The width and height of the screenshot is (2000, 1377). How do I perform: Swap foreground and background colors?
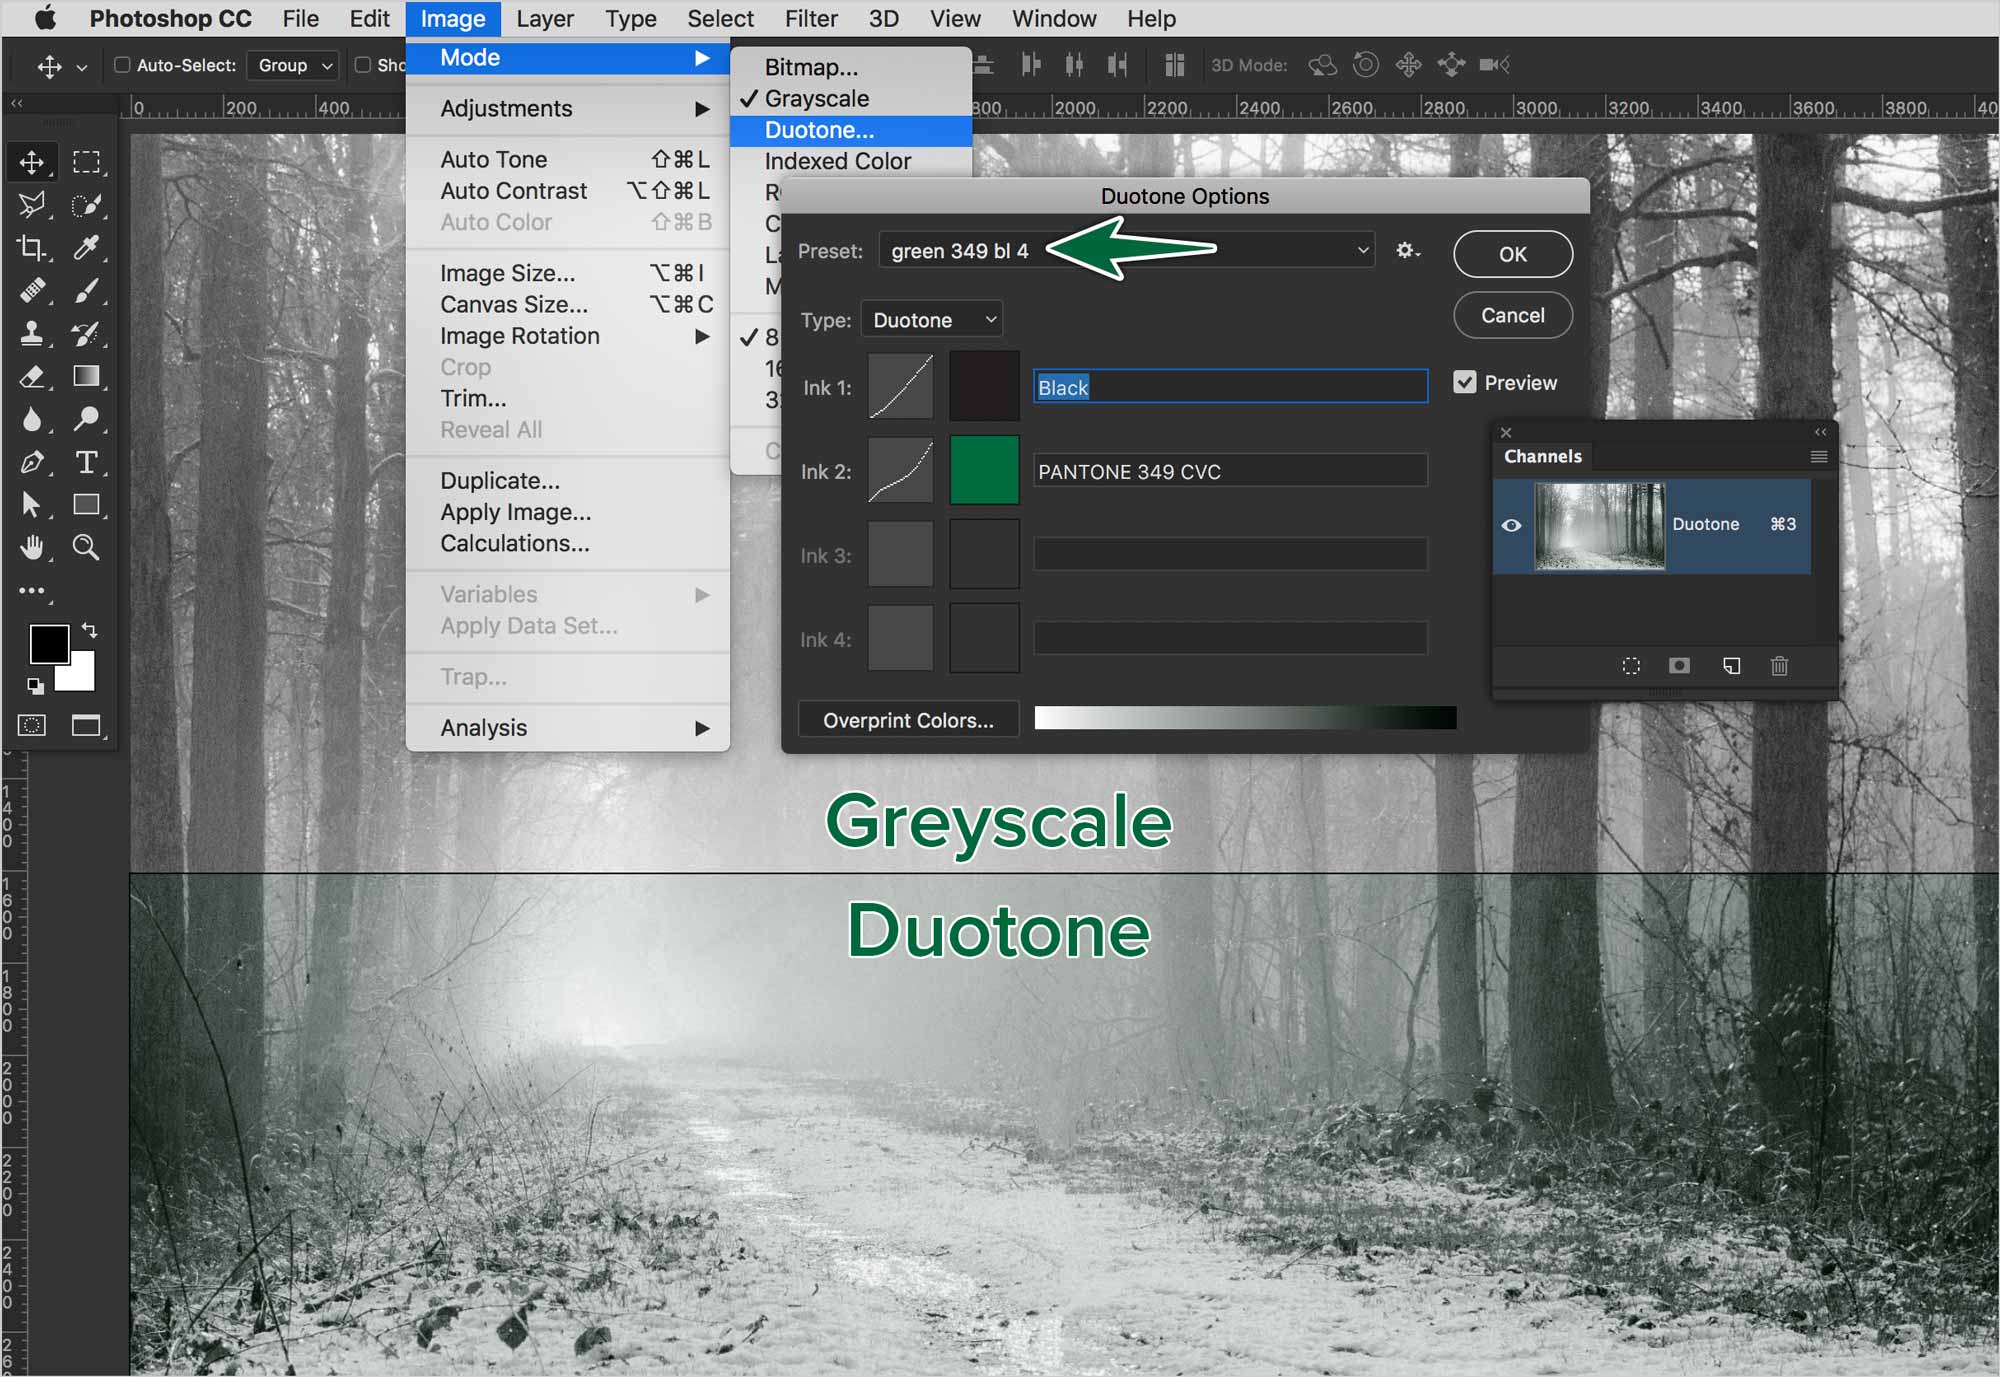(x=89, y=630)
